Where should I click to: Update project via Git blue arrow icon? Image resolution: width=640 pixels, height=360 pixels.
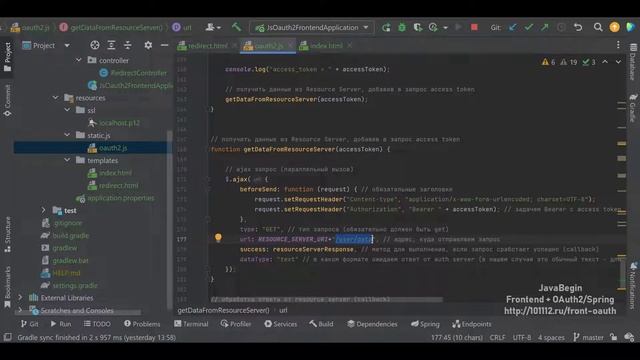click(x=513, y=27)
